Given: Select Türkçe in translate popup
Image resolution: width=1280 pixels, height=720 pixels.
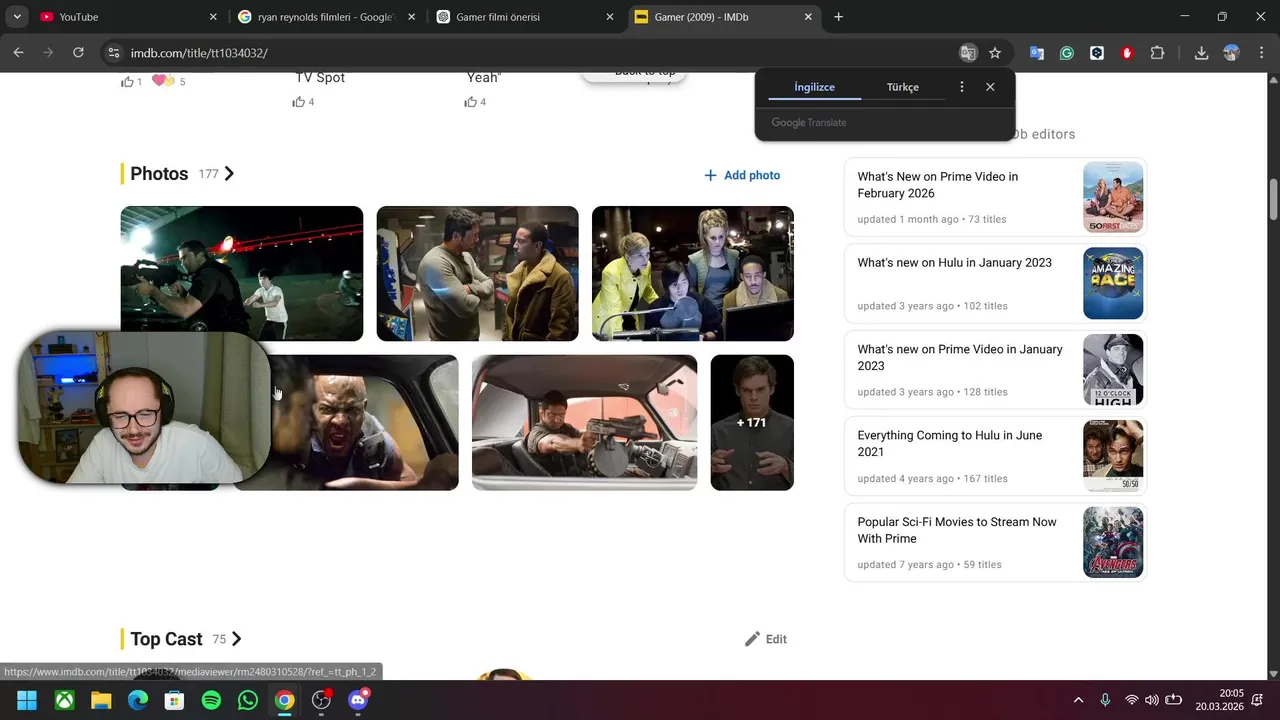Looking at the screenshot, I should pos(902,87).
